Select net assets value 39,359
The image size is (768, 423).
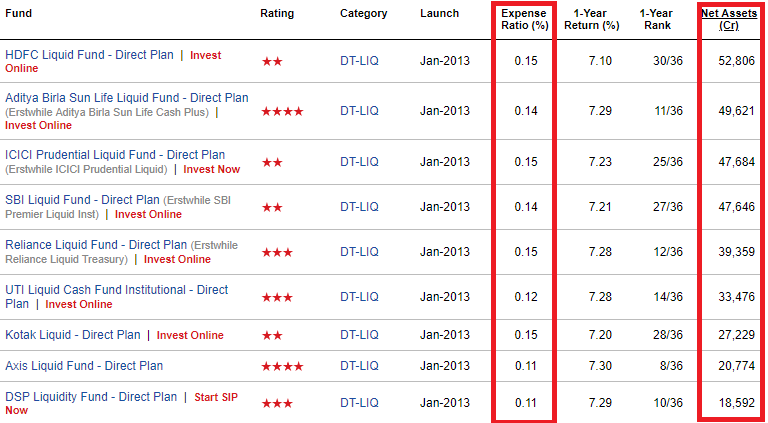[736, 252]
